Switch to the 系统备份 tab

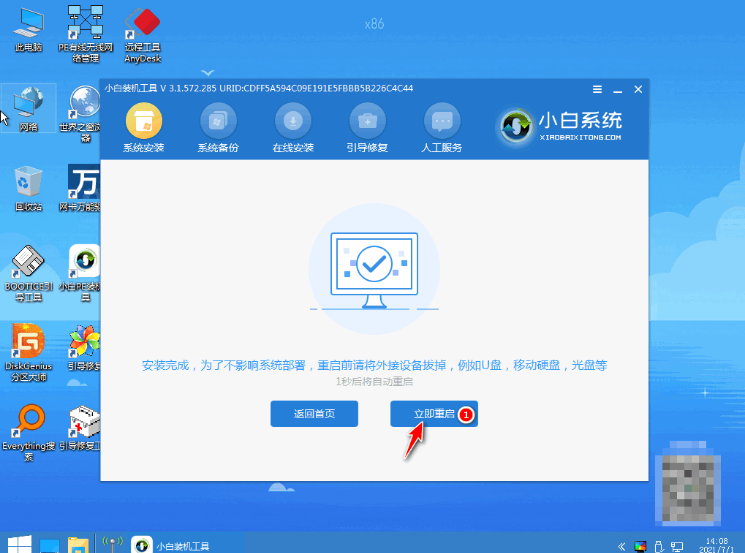point(218,128)
